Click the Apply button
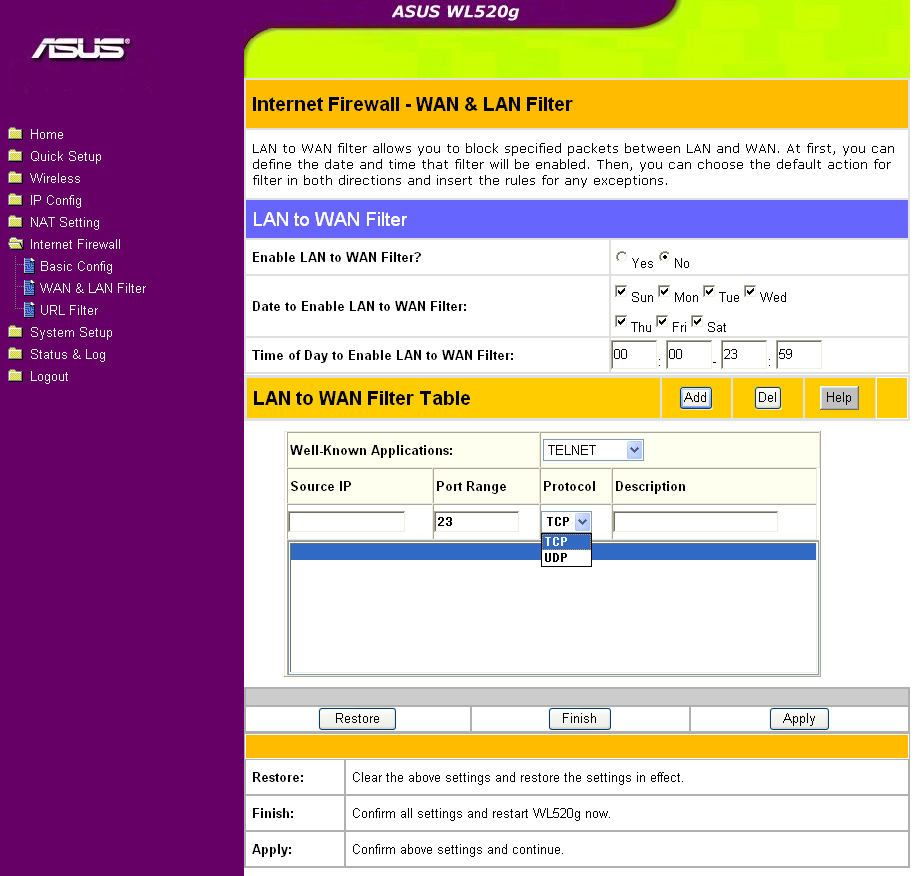This screenshot has height=876, width=915. (799, 718)
